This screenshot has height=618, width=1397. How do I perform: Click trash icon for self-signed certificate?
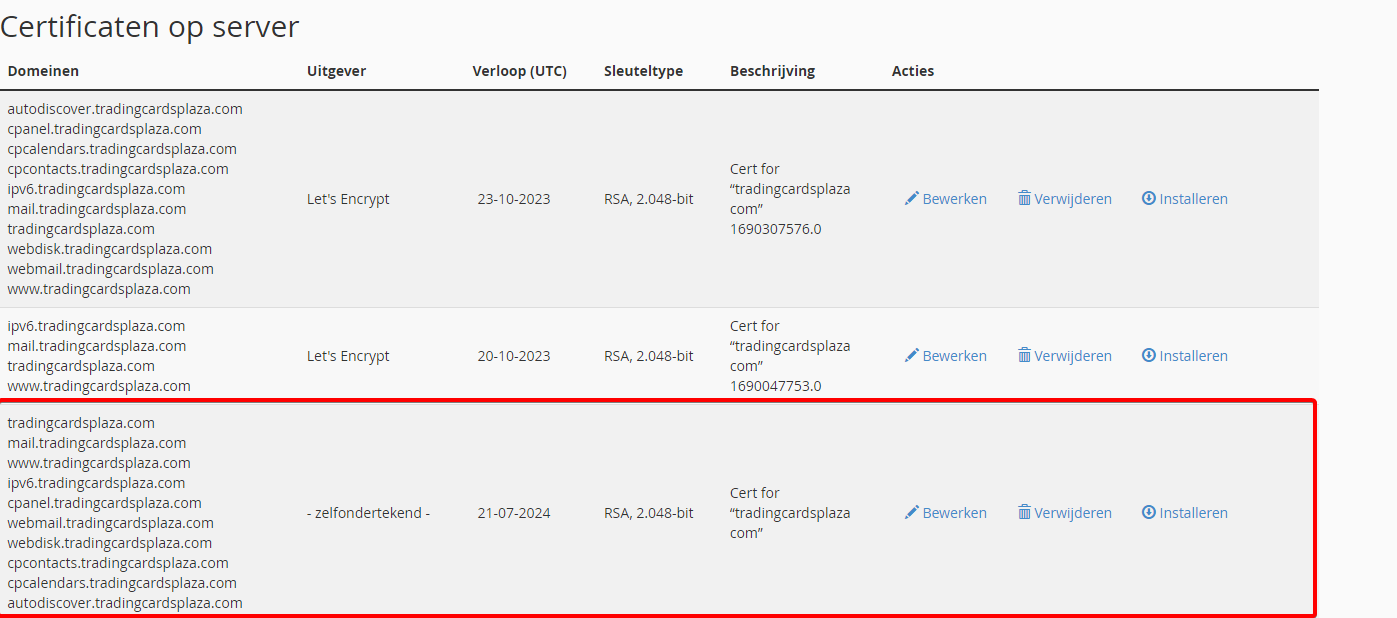[1024, 513]
